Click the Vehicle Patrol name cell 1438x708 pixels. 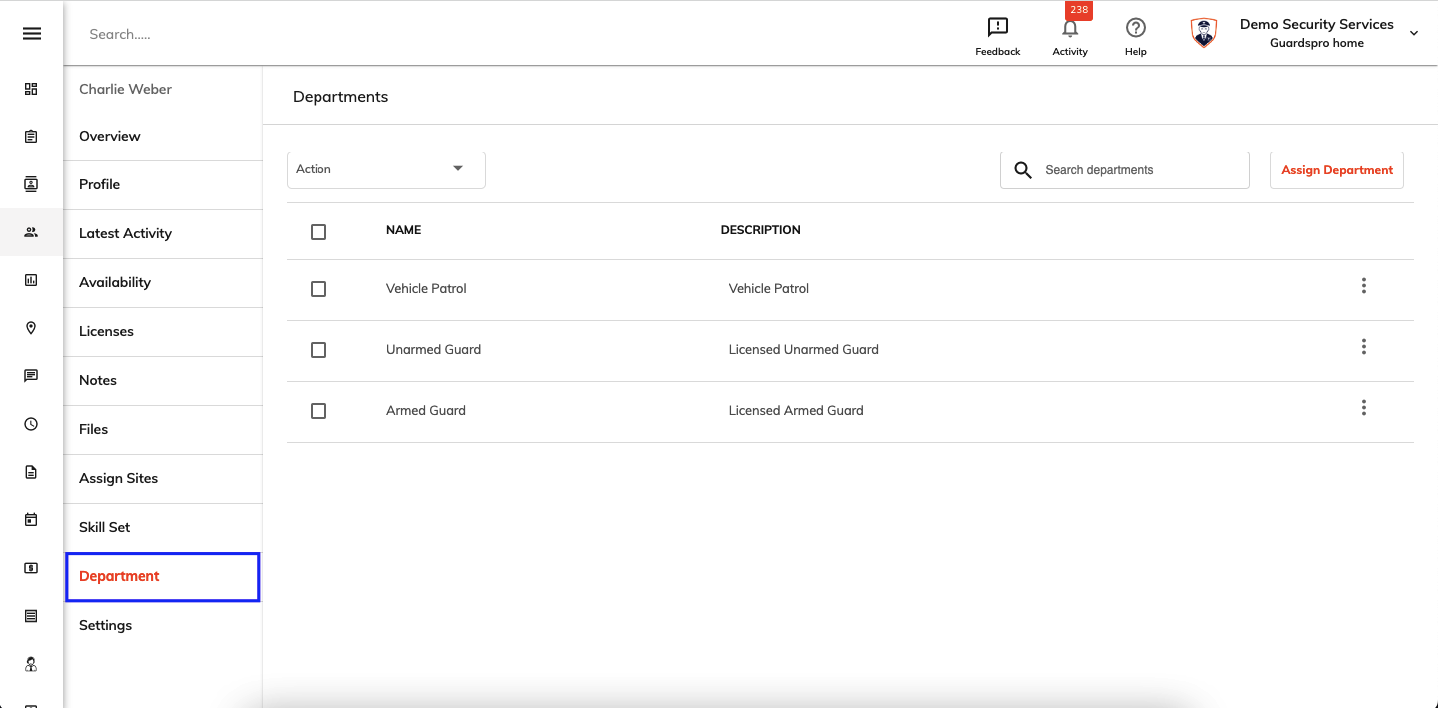click(426, 288)
